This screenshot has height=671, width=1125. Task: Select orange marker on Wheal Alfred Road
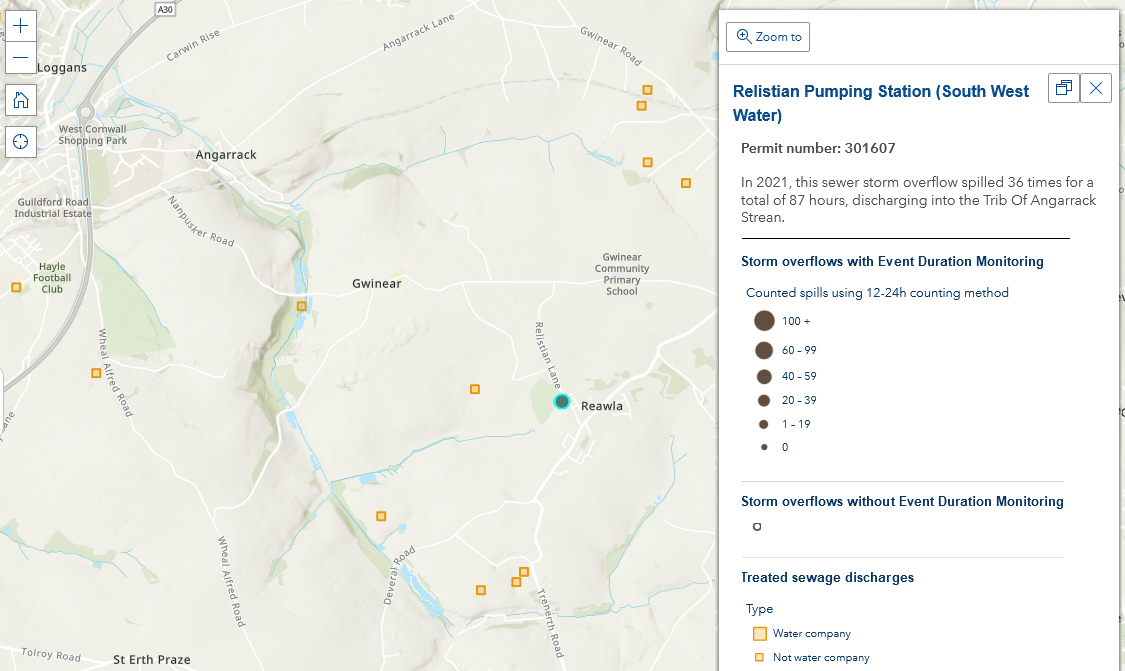[x=96, y=373]
